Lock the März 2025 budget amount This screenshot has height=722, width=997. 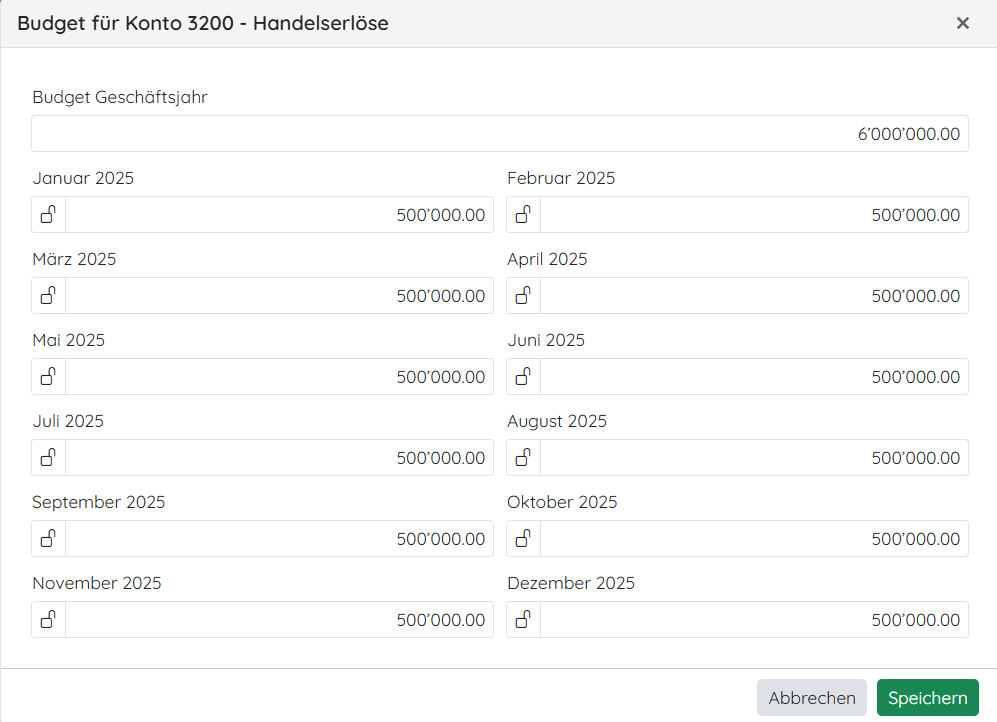pos(48,295)
